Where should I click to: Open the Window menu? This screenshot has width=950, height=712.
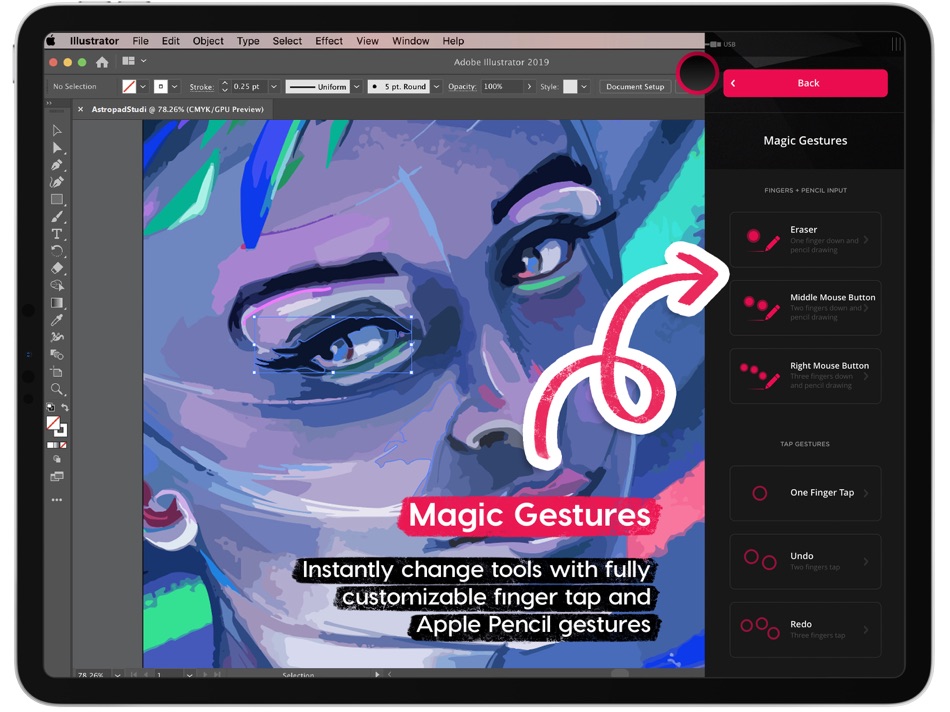pos(410,41)
